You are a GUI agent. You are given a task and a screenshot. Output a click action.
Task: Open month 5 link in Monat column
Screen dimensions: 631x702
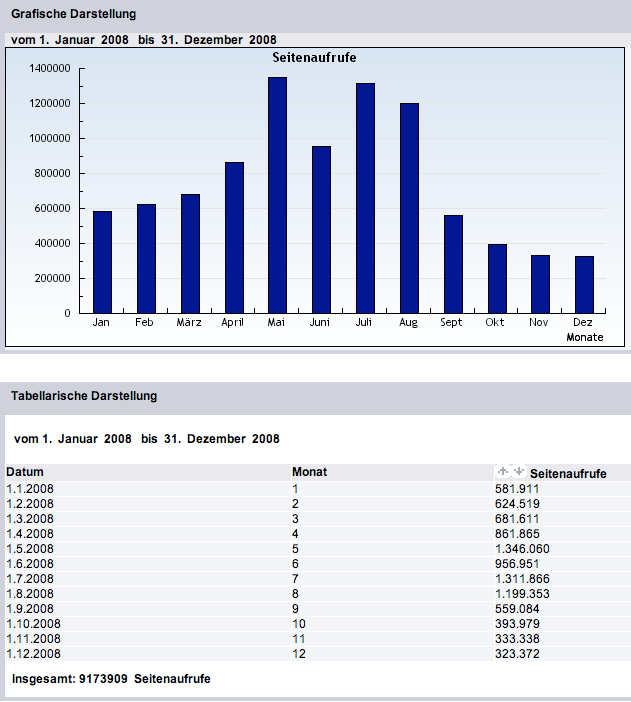coord(295,548)
